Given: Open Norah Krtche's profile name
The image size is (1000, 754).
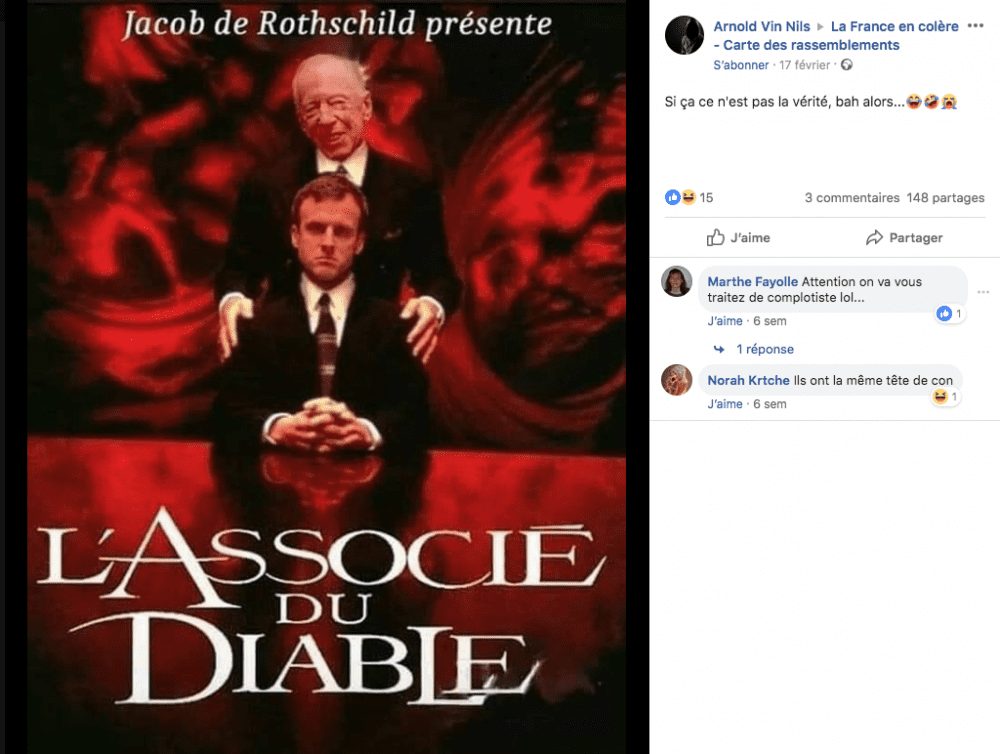Looking at the screenshot, I should (748, 380).
